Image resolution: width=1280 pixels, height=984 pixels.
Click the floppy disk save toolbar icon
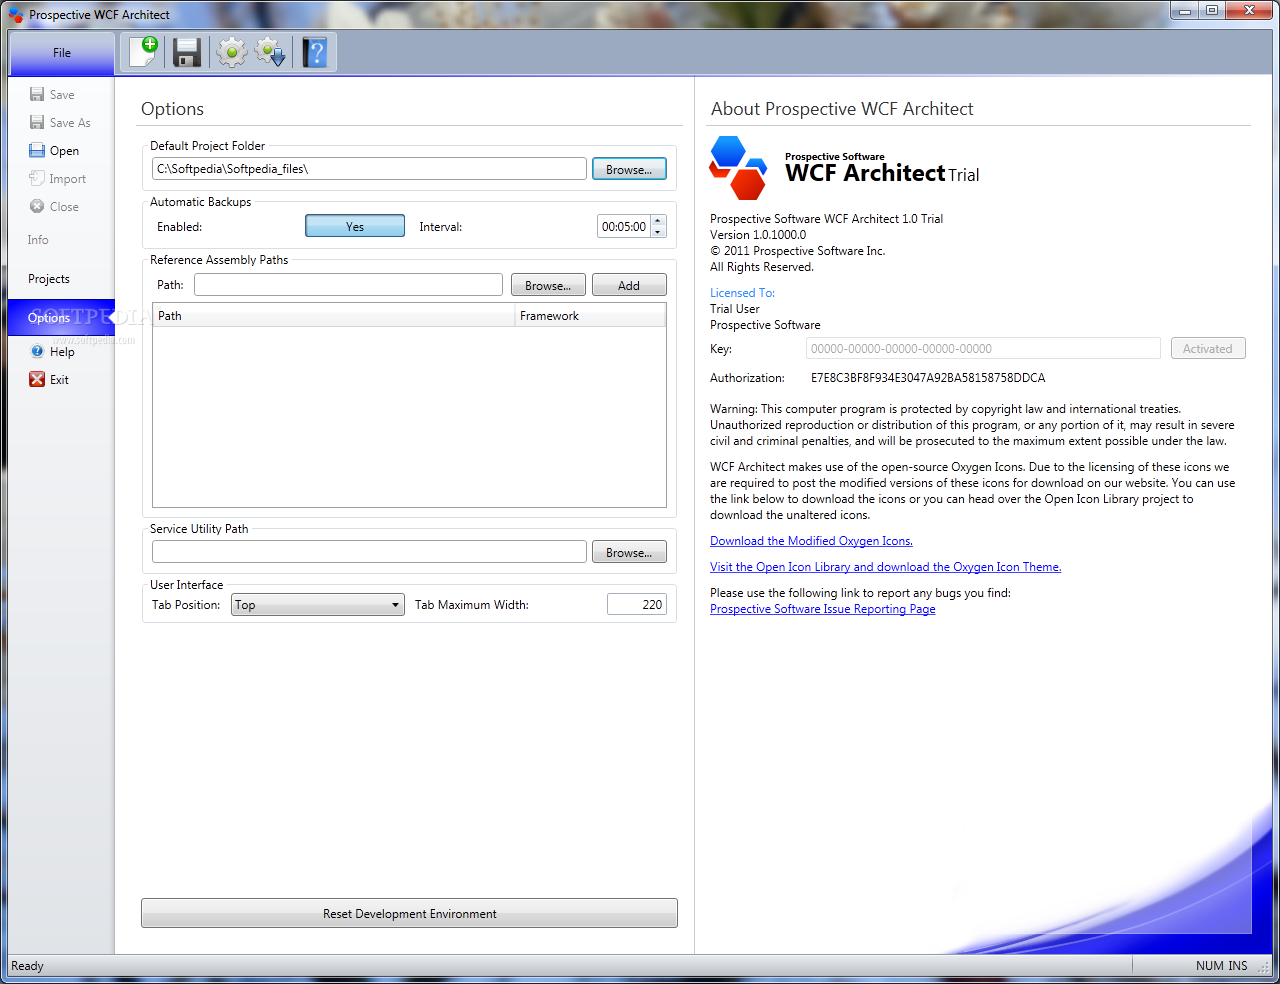[x=187, y=52]
